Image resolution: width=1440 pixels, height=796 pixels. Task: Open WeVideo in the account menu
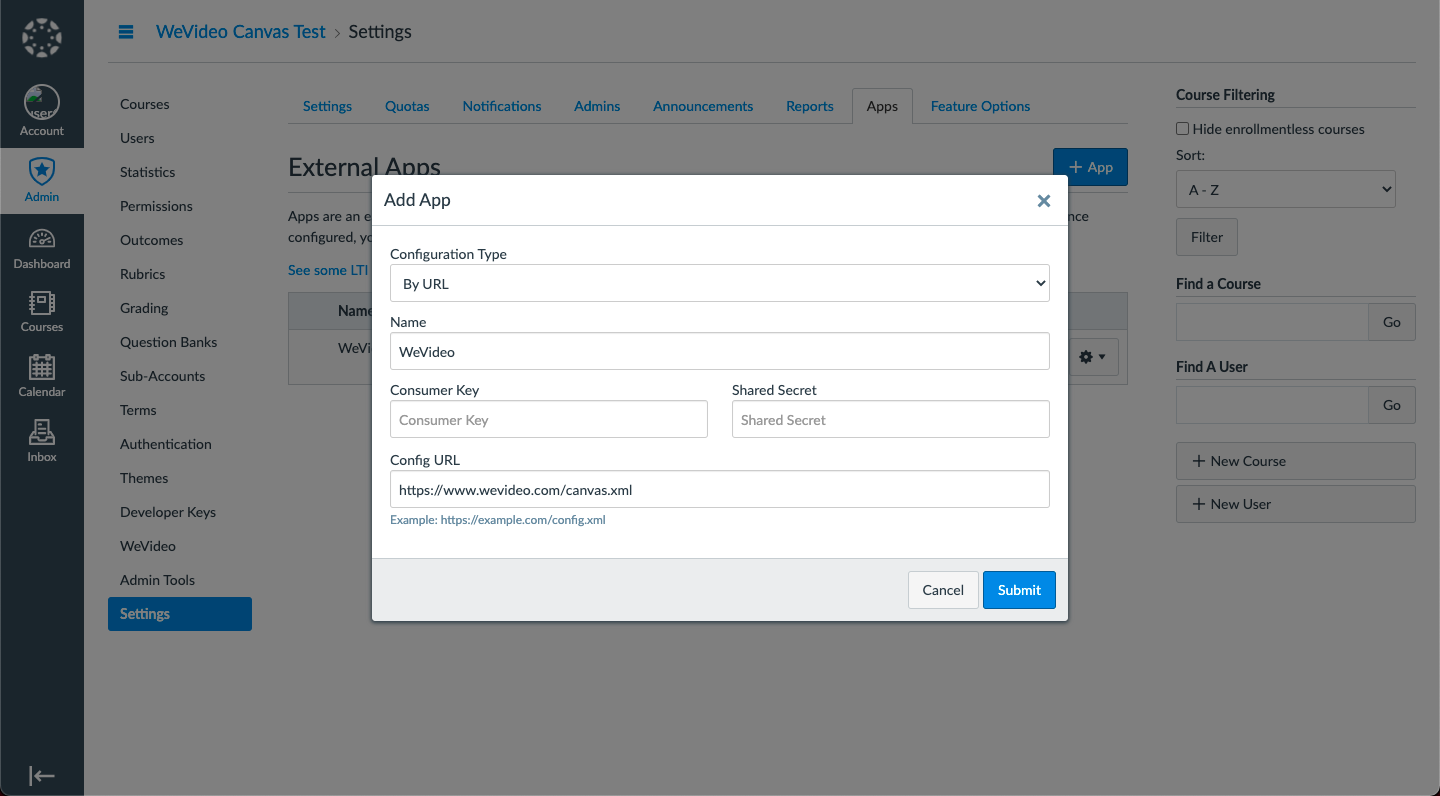click(x=148, y=546)
